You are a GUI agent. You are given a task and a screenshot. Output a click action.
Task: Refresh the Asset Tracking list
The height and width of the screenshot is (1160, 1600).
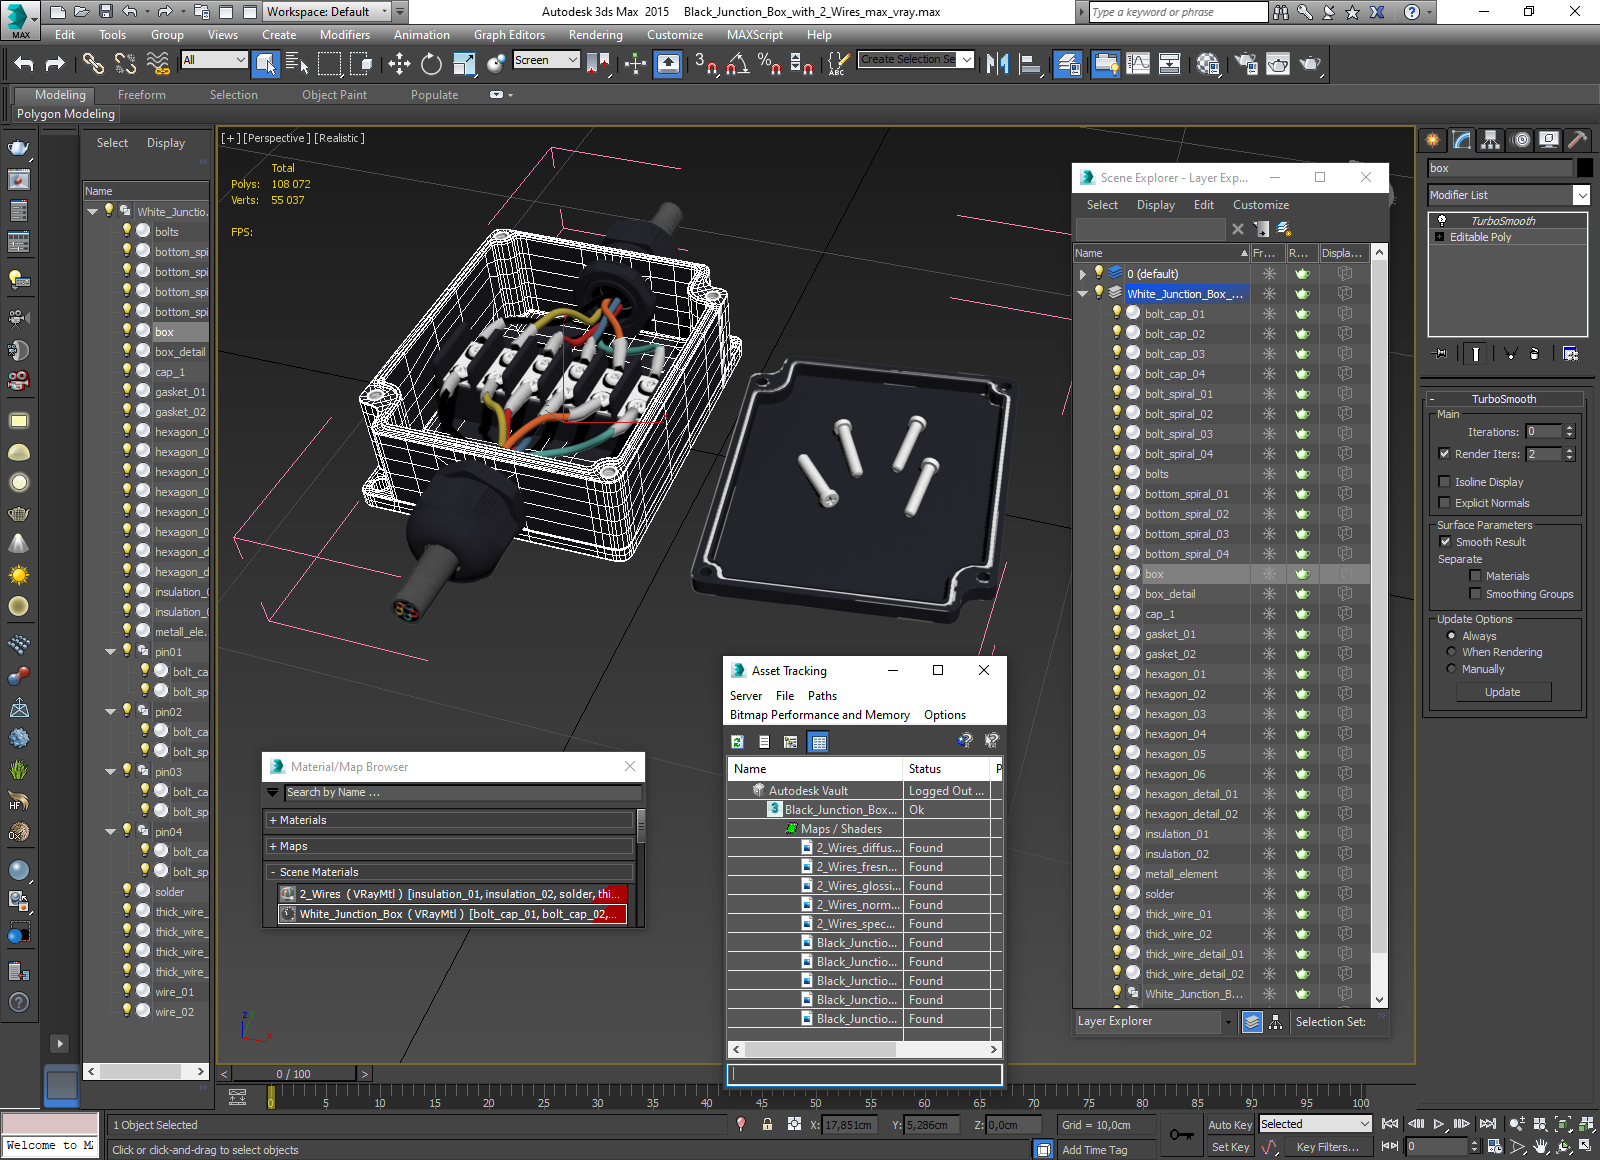pos(738,742)
